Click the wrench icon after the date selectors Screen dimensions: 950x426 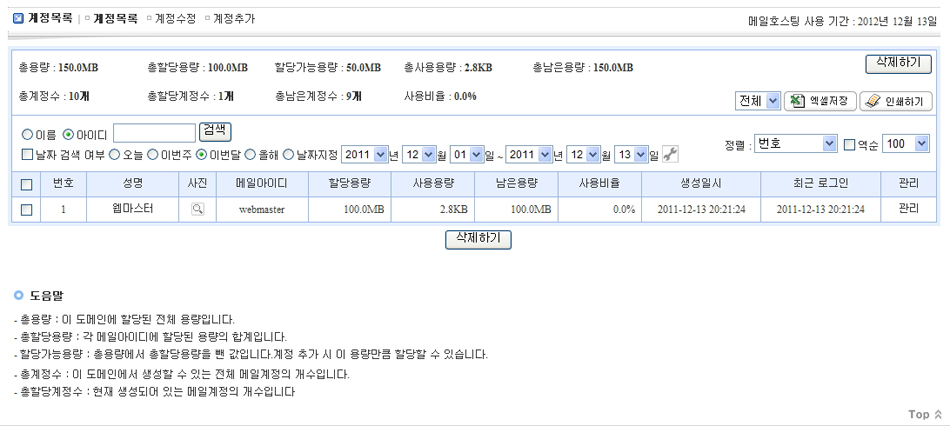[671, 154]
